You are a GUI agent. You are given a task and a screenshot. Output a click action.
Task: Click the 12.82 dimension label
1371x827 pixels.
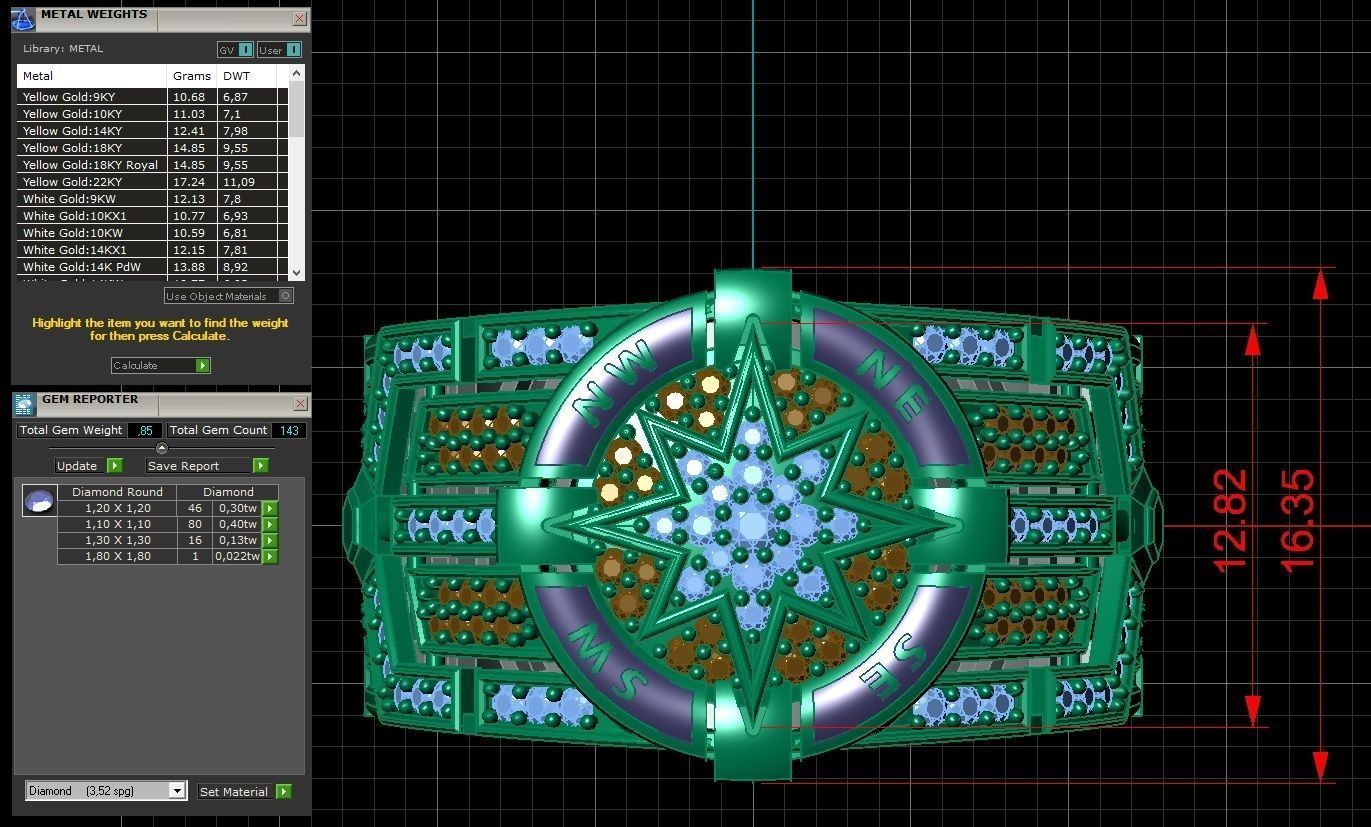point(1229,521)
